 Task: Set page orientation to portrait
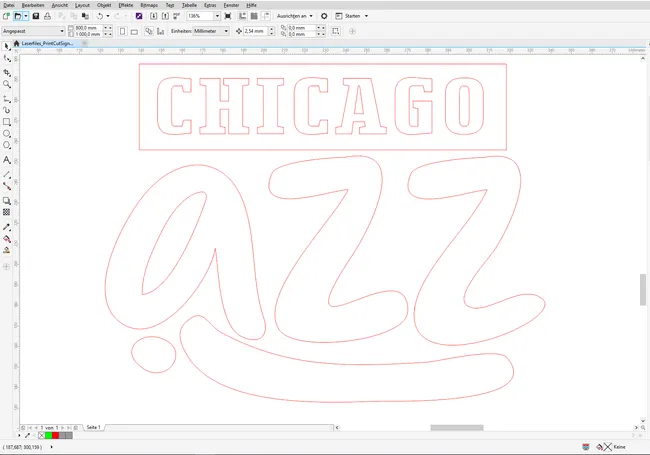tap(122, 31)
